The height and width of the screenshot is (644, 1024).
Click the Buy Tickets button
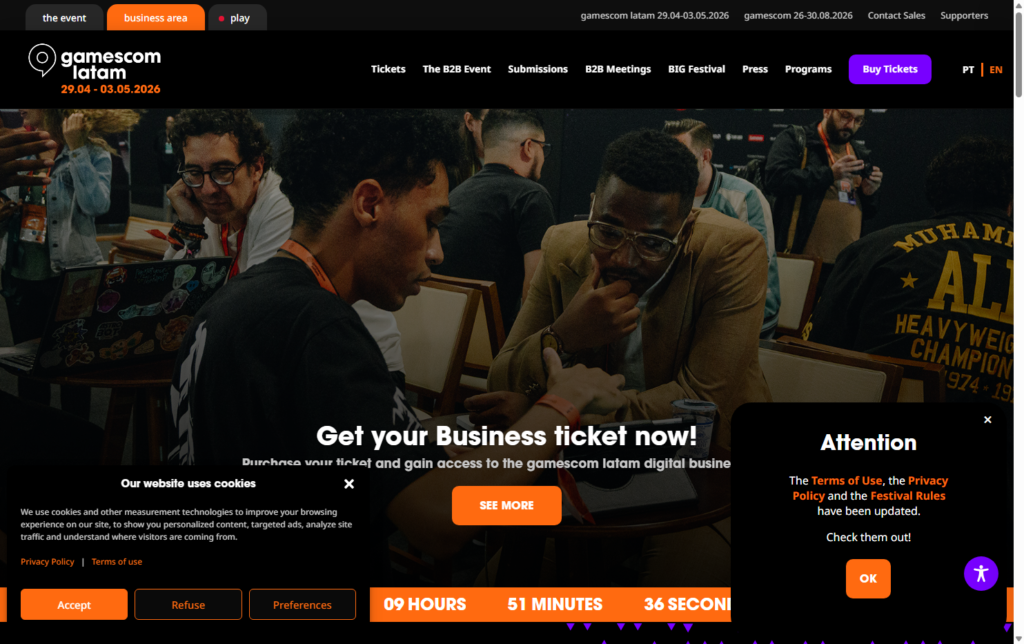pos(889,69)
